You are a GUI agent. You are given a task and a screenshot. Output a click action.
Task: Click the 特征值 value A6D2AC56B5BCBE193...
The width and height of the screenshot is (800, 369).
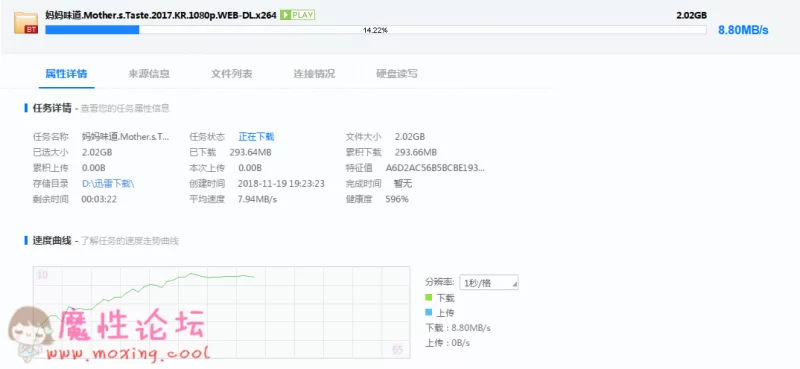tap(435, 168)
